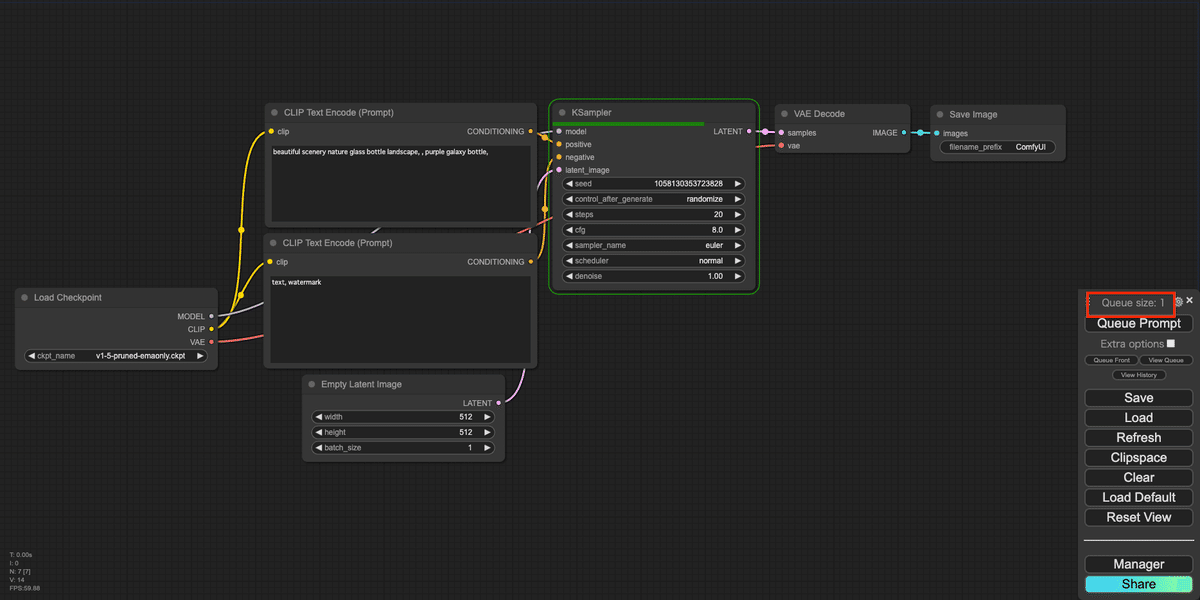The width and height of the screenshot is (1200, 600).
Task: Open the View Queue list
Action: point(1166,360)
